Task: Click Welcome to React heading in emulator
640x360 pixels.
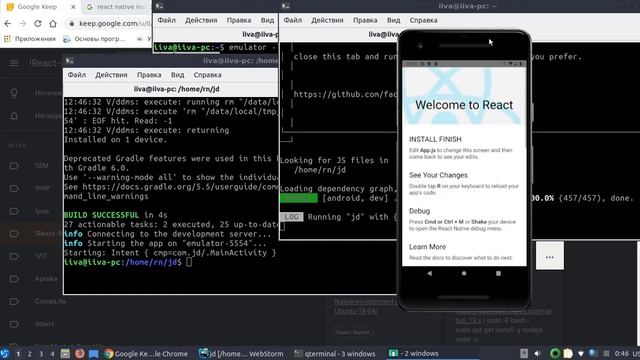Action: pyautogui.click(x=464, y=105)
